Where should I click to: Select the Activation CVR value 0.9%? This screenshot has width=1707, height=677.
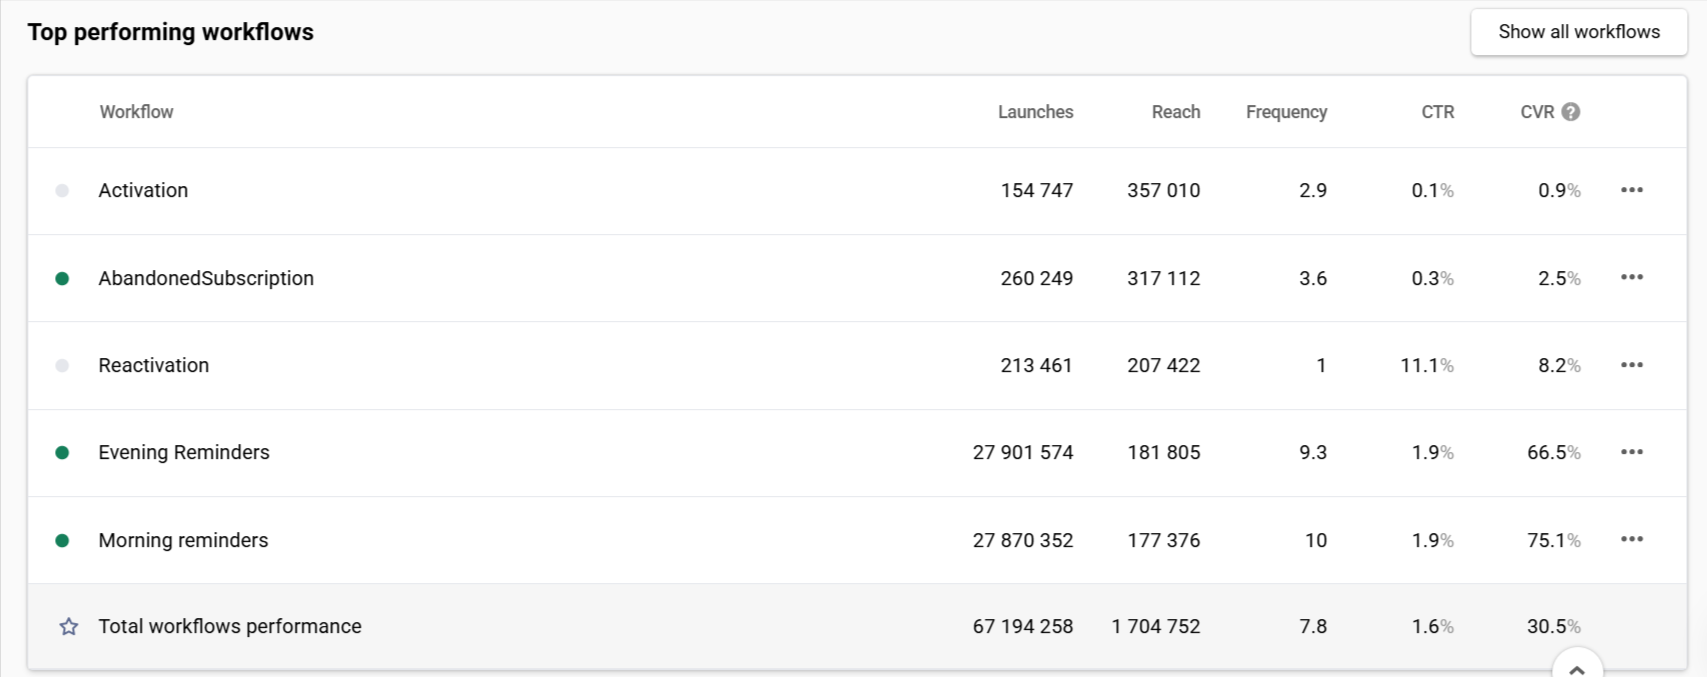coord(1559,190)
